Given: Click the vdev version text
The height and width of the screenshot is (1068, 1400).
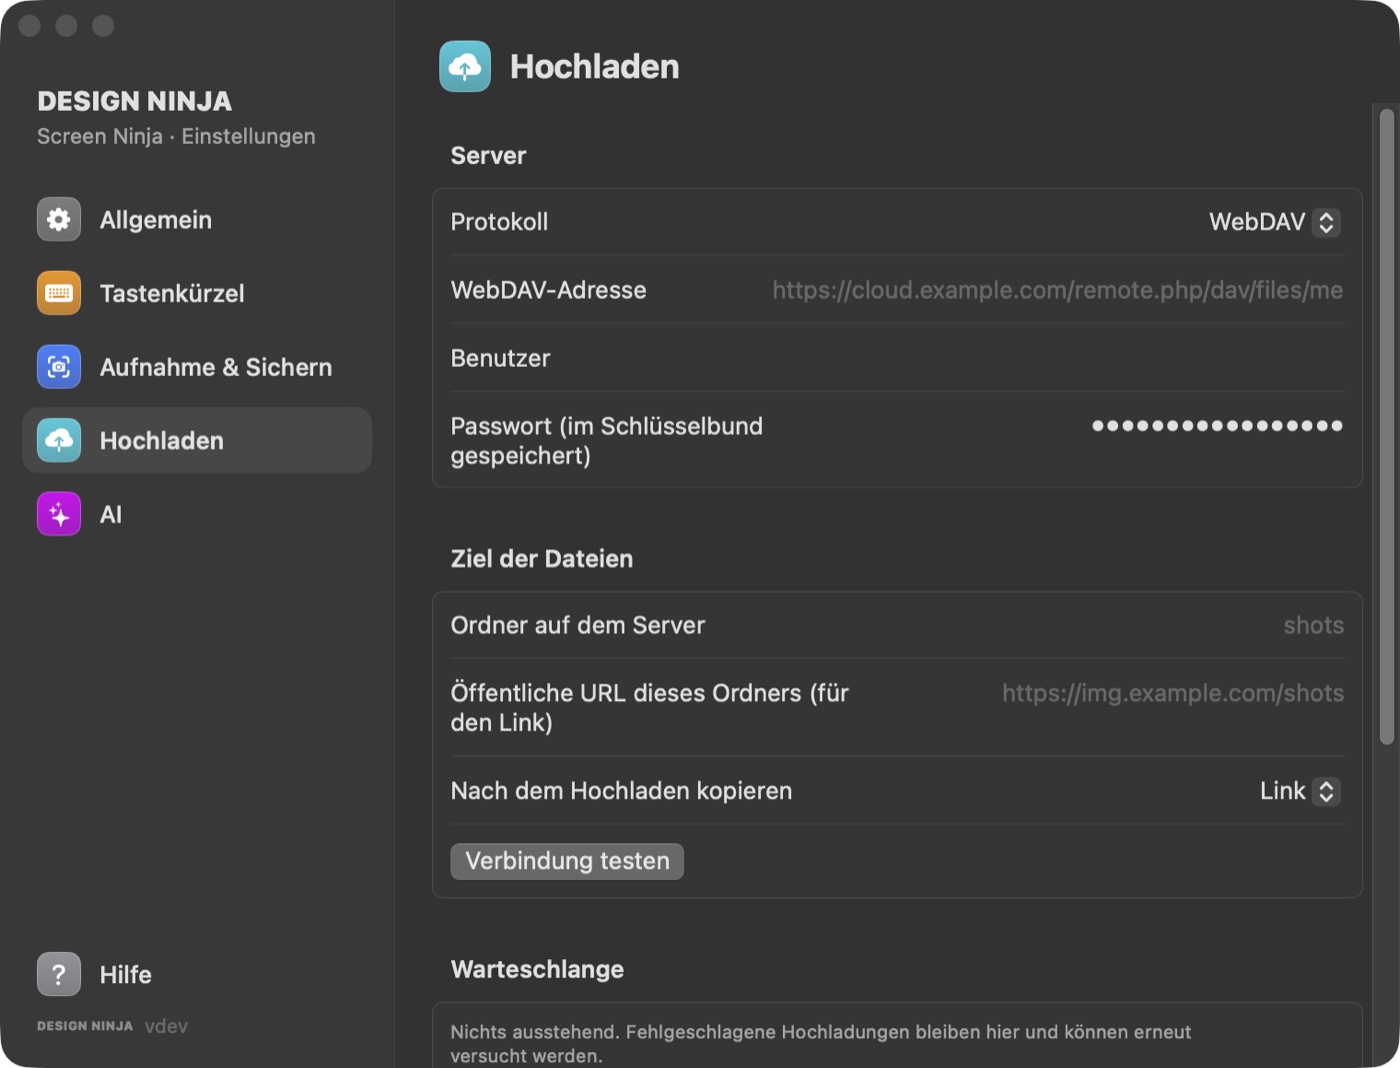Looking at the screenshot, I should pyautogui.click(x=166, y=1026).
